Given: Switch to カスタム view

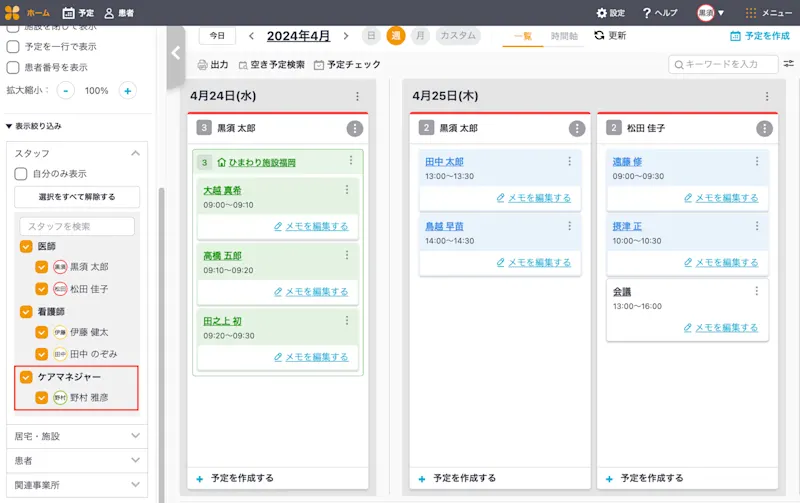Looking at the screenshot, I should (x=458, y=36).
